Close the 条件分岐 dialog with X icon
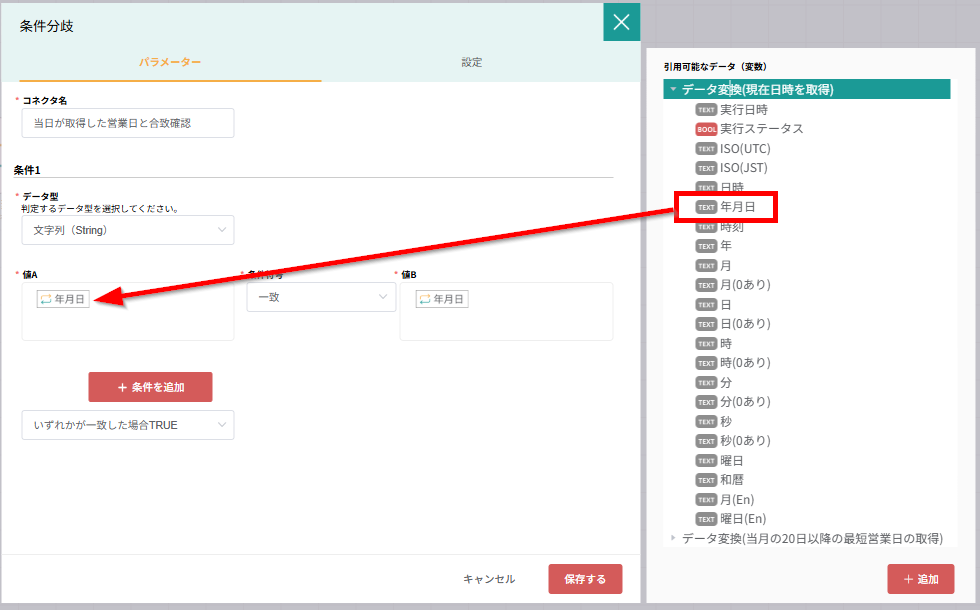980x610 pixels. tap(621, 22)
